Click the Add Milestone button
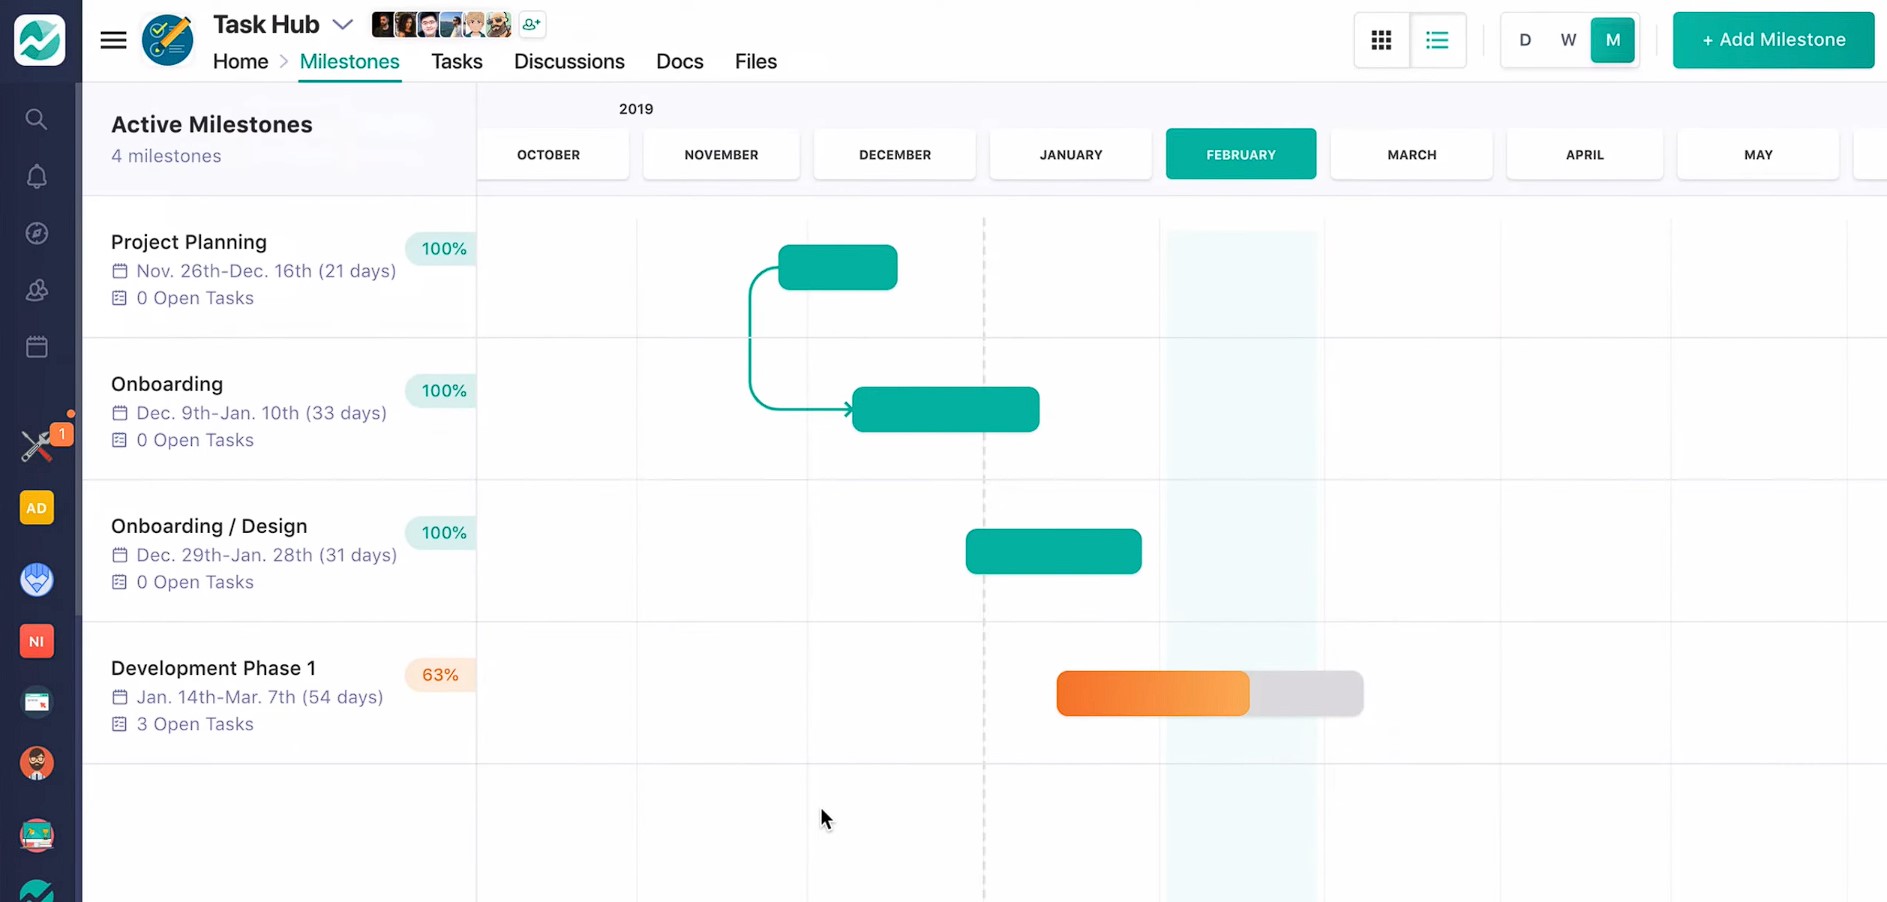The image size is (1887, 902). 1773,40
